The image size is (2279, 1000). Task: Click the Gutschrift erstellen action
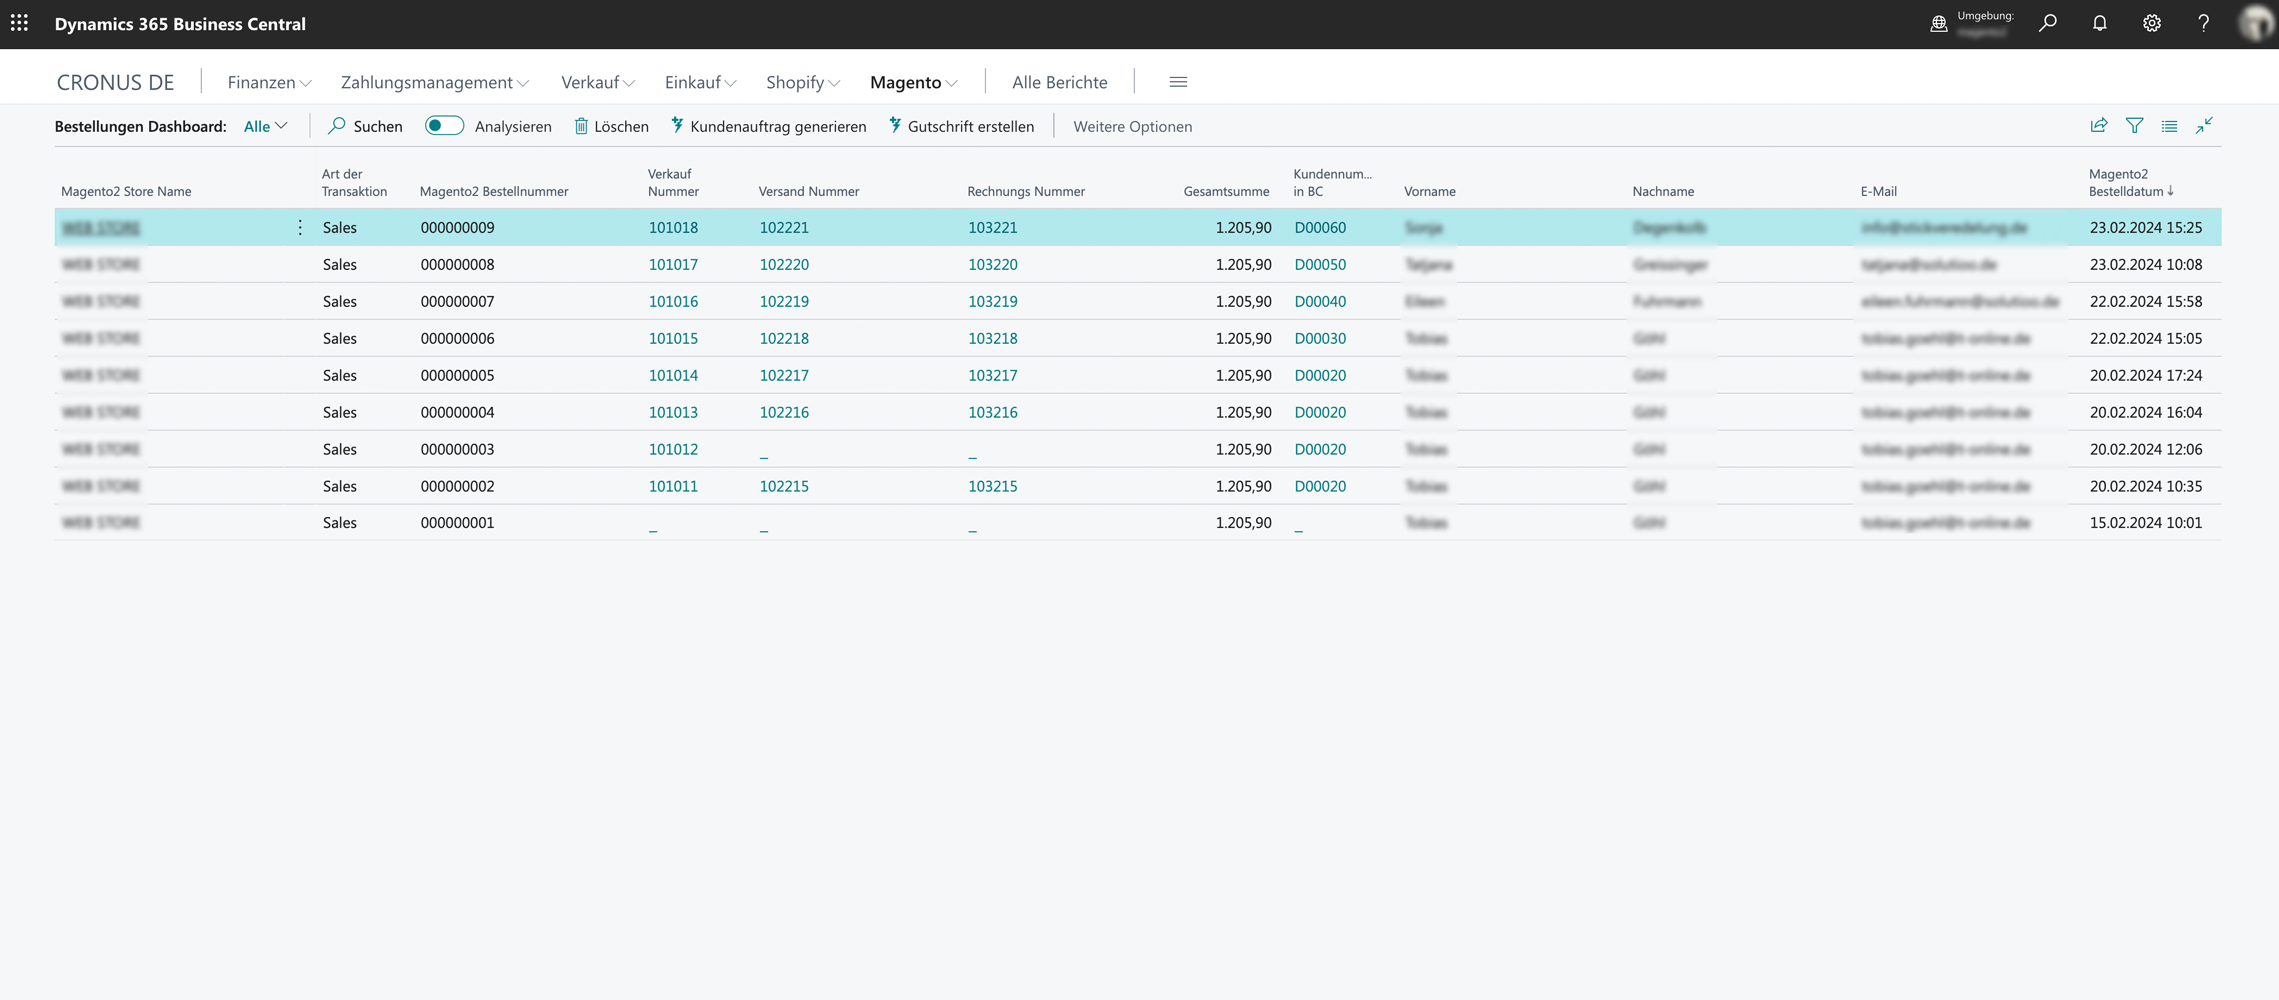[x=961, y=126]
